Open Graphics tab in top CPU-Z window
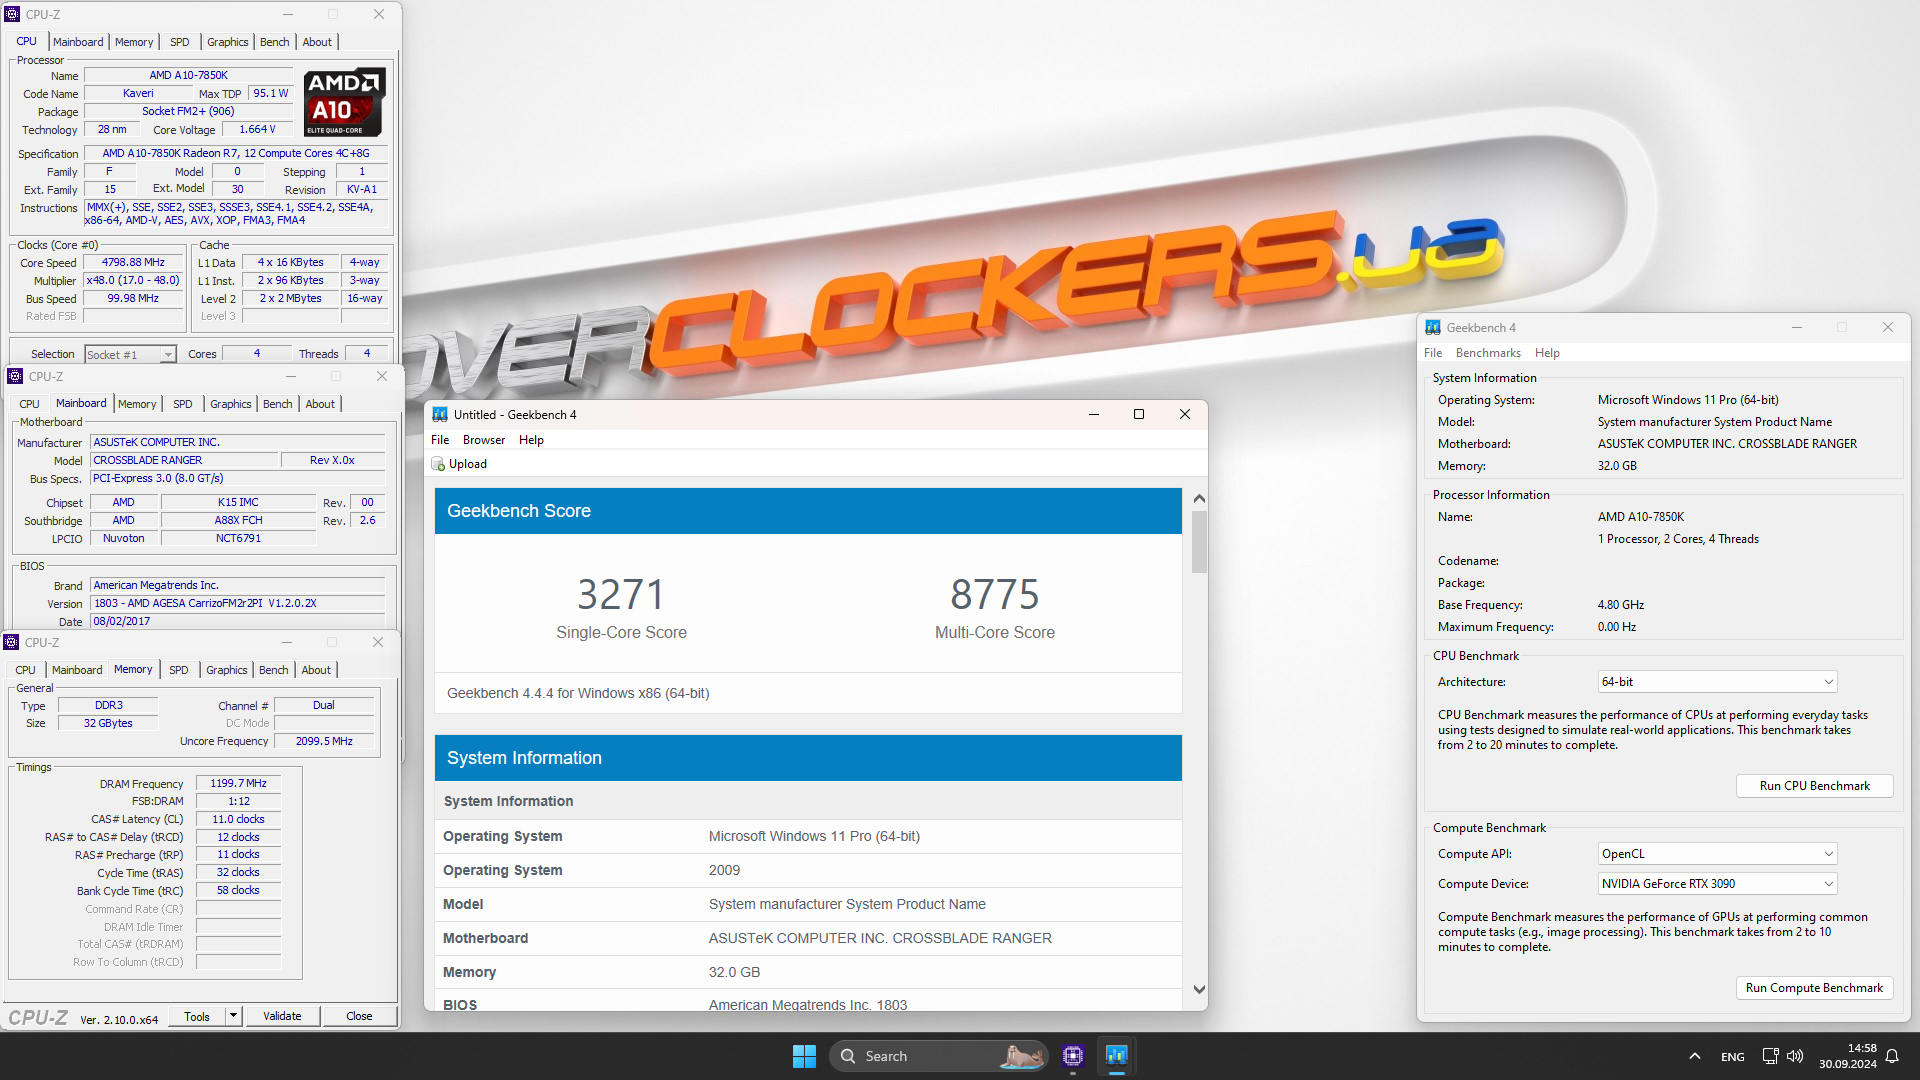This screenshot has height=1080, width=1920. 228,42
